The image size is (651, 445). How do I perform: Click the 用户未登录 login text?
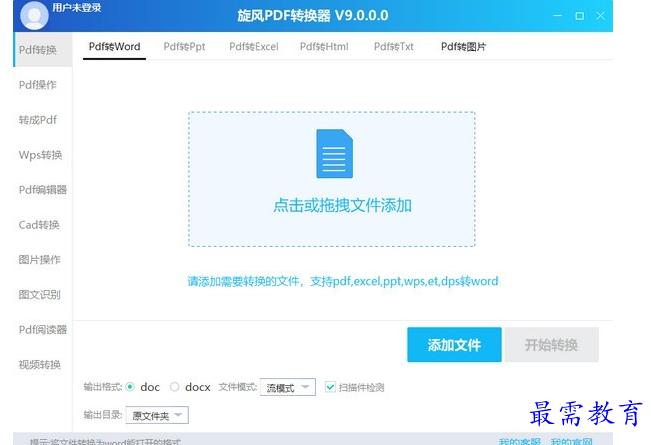[77, 7]
